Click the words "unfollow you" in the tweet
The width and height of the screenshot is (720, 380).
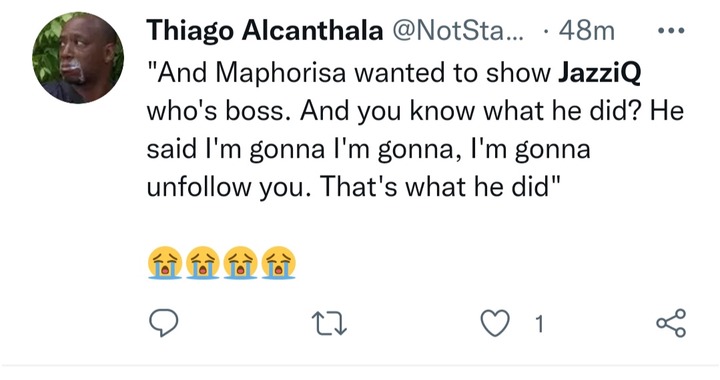[225, 187]
